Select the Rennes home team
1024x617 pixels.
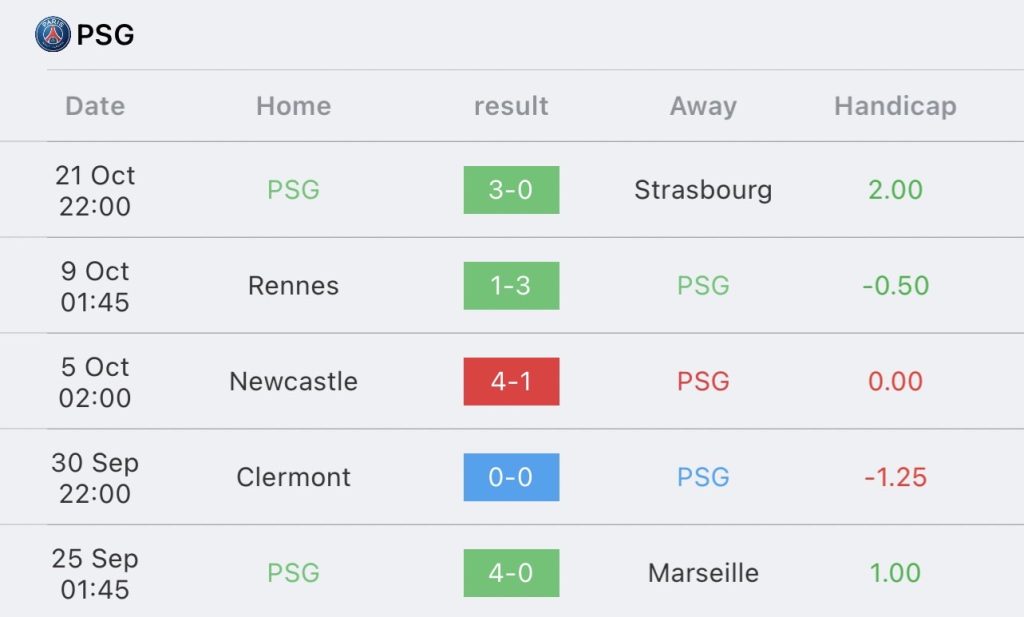click(x=294, y=285)
